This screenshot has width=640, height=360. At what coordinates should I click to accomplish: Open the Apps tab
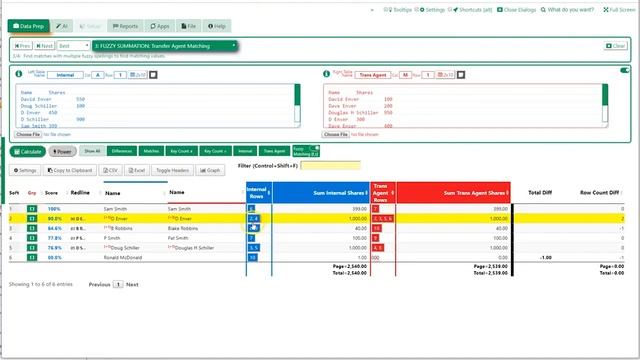click(160, 26)
